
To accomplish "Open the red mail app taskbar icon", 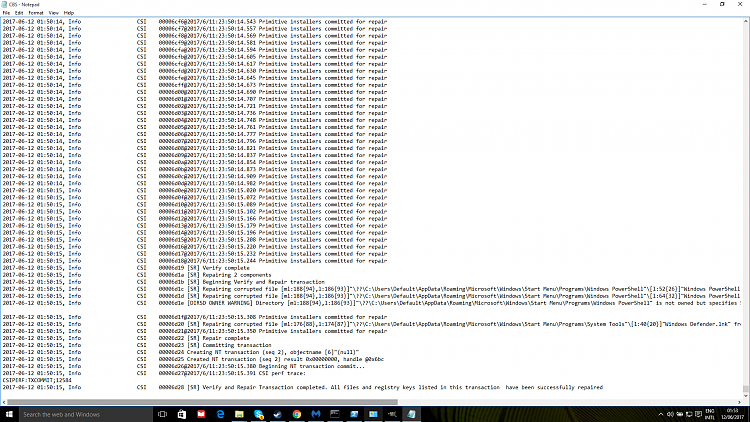I will click(x=201, y=414).
